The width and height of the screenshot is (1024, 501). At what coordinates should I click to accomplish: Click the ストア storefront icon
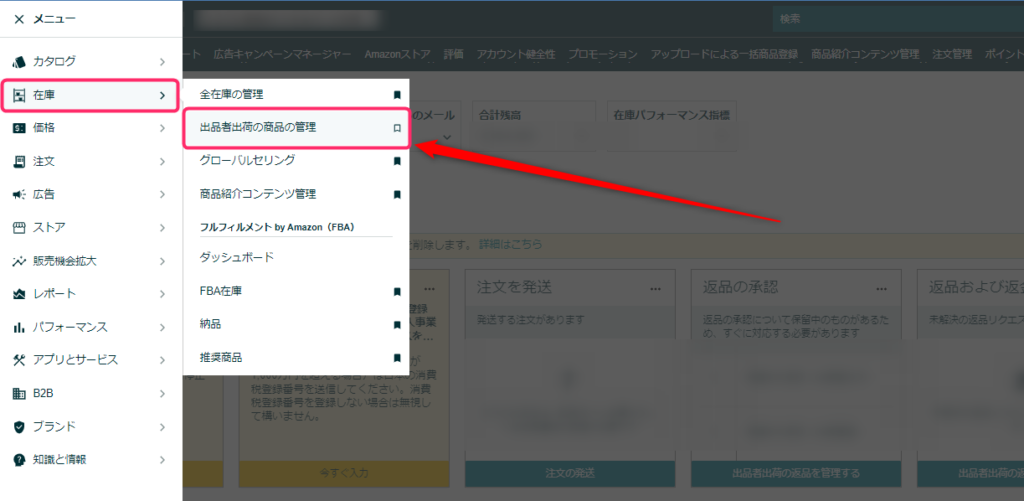[x=19, y=227]
